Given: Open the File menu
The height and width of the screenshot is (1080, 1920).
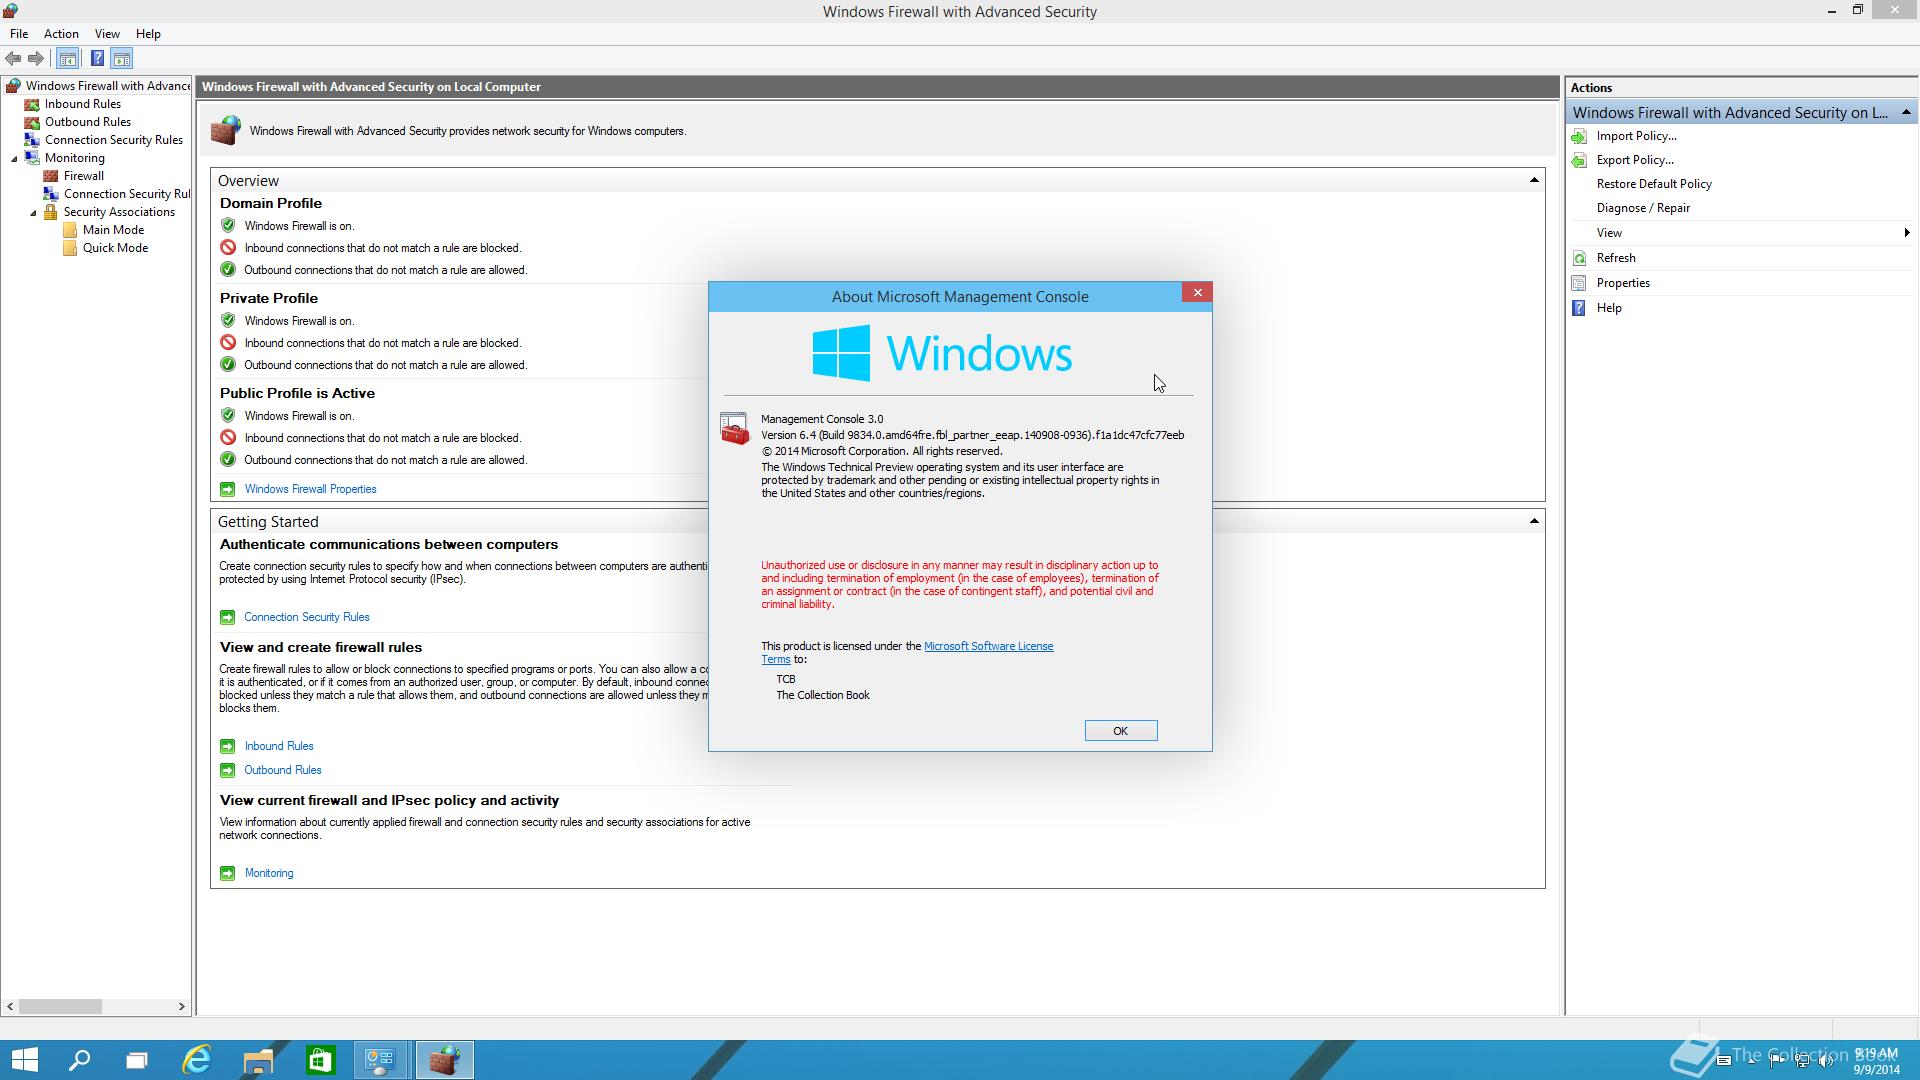Looking at the screenshot, I should pyautogui.click(x=19, y=34).
